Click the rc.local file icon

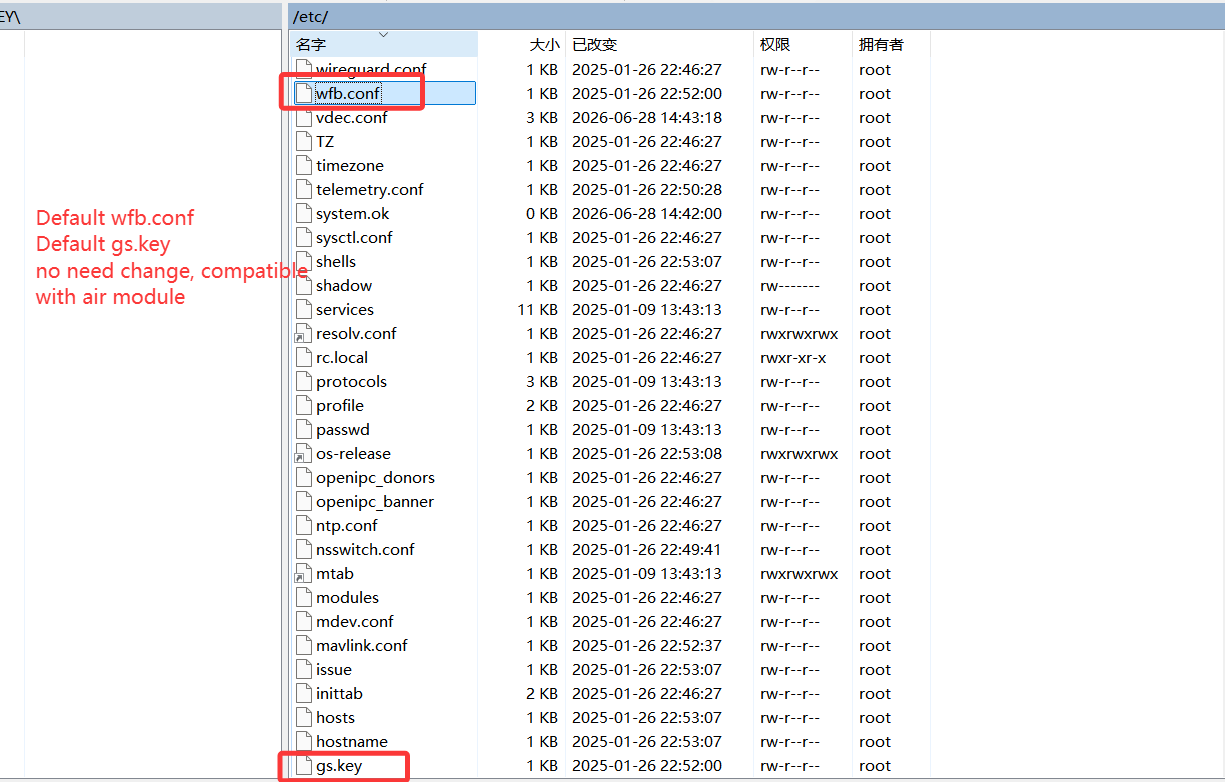click(304, 357)
